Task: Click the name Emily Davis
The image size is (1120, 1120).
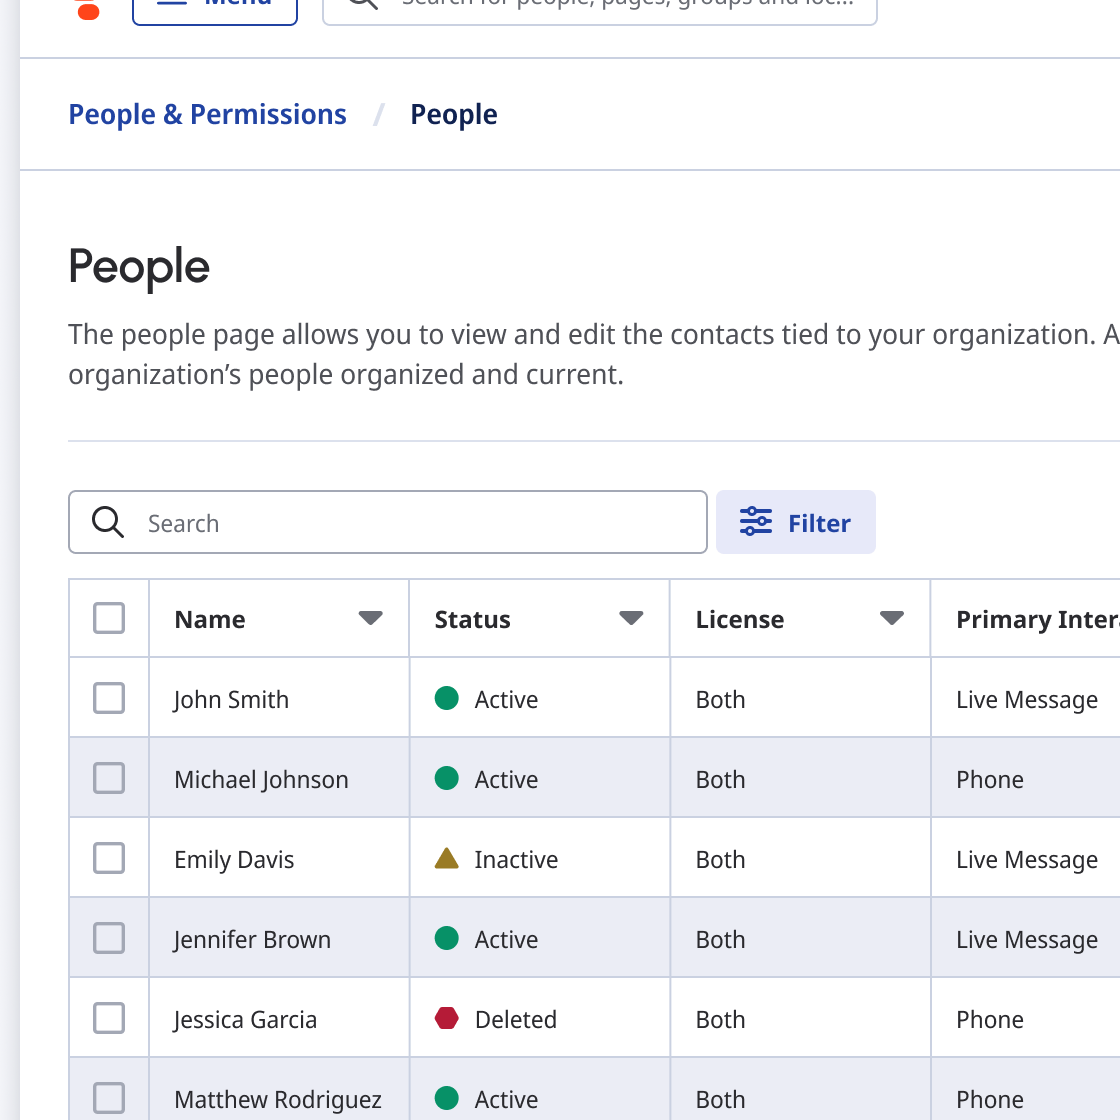Action: pos(234,859)
